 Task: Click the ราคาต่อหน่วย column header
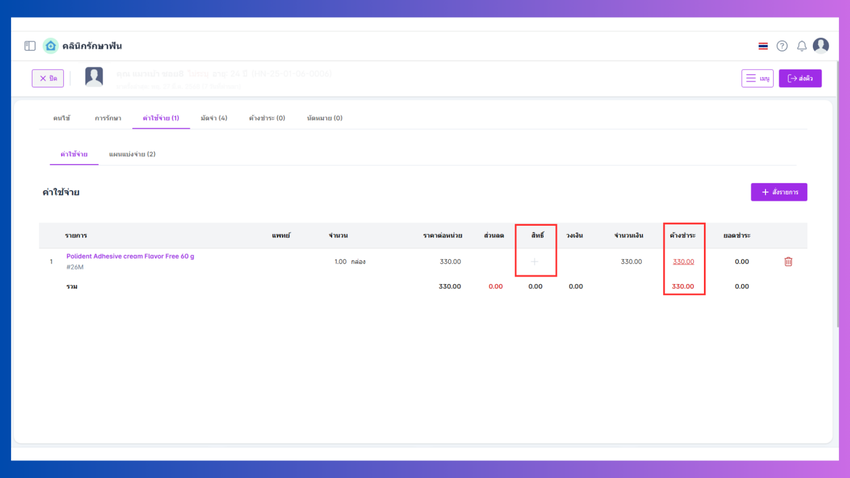pyautogui.click(x=442, y=236)
